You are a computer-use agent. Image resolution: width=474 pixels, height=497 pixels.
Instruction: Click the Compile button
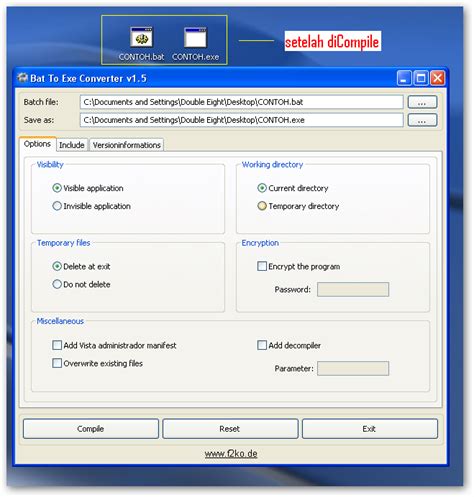[x=91, y=429]
